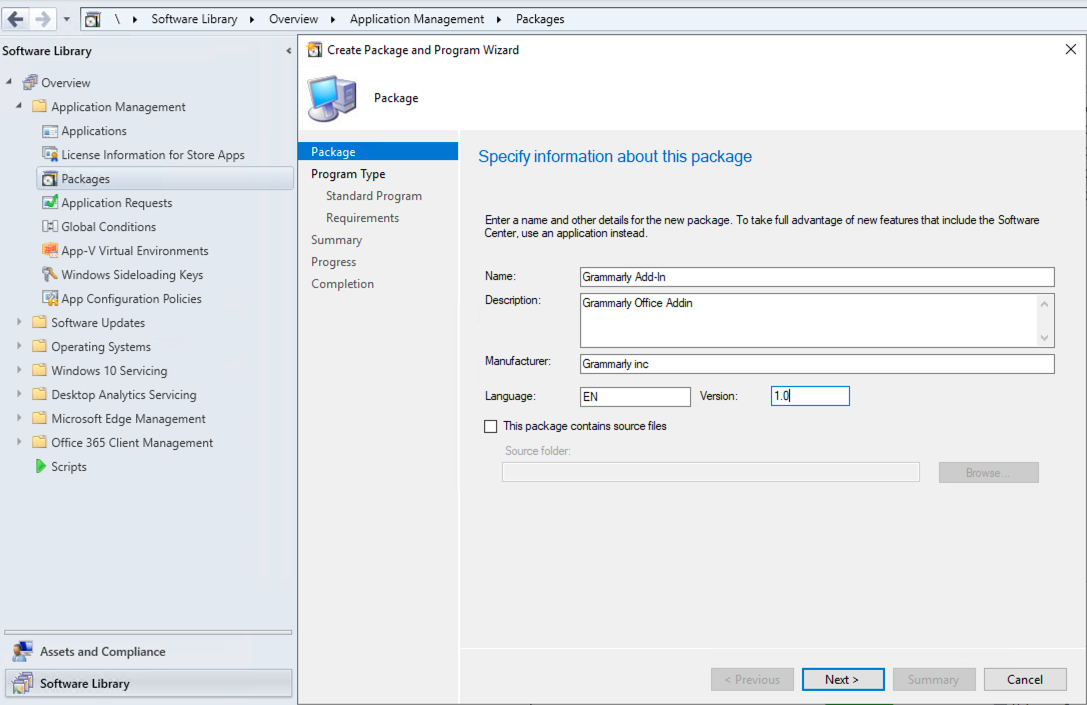Image resolution: width=1087 pixels, height=705 pixels.
Task: Click Description scrollbar down arrow
Action: 1045,338
